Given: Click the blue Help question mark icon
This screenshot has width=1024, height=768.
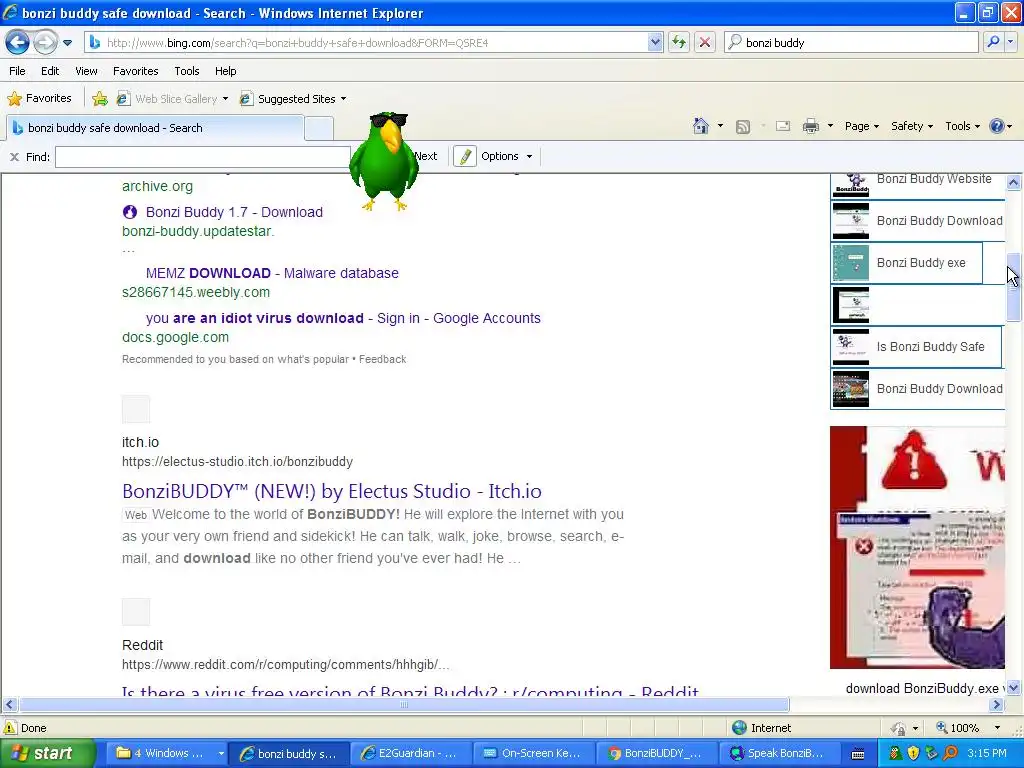Looking at the screenshot, I should (x=997, y=126).
